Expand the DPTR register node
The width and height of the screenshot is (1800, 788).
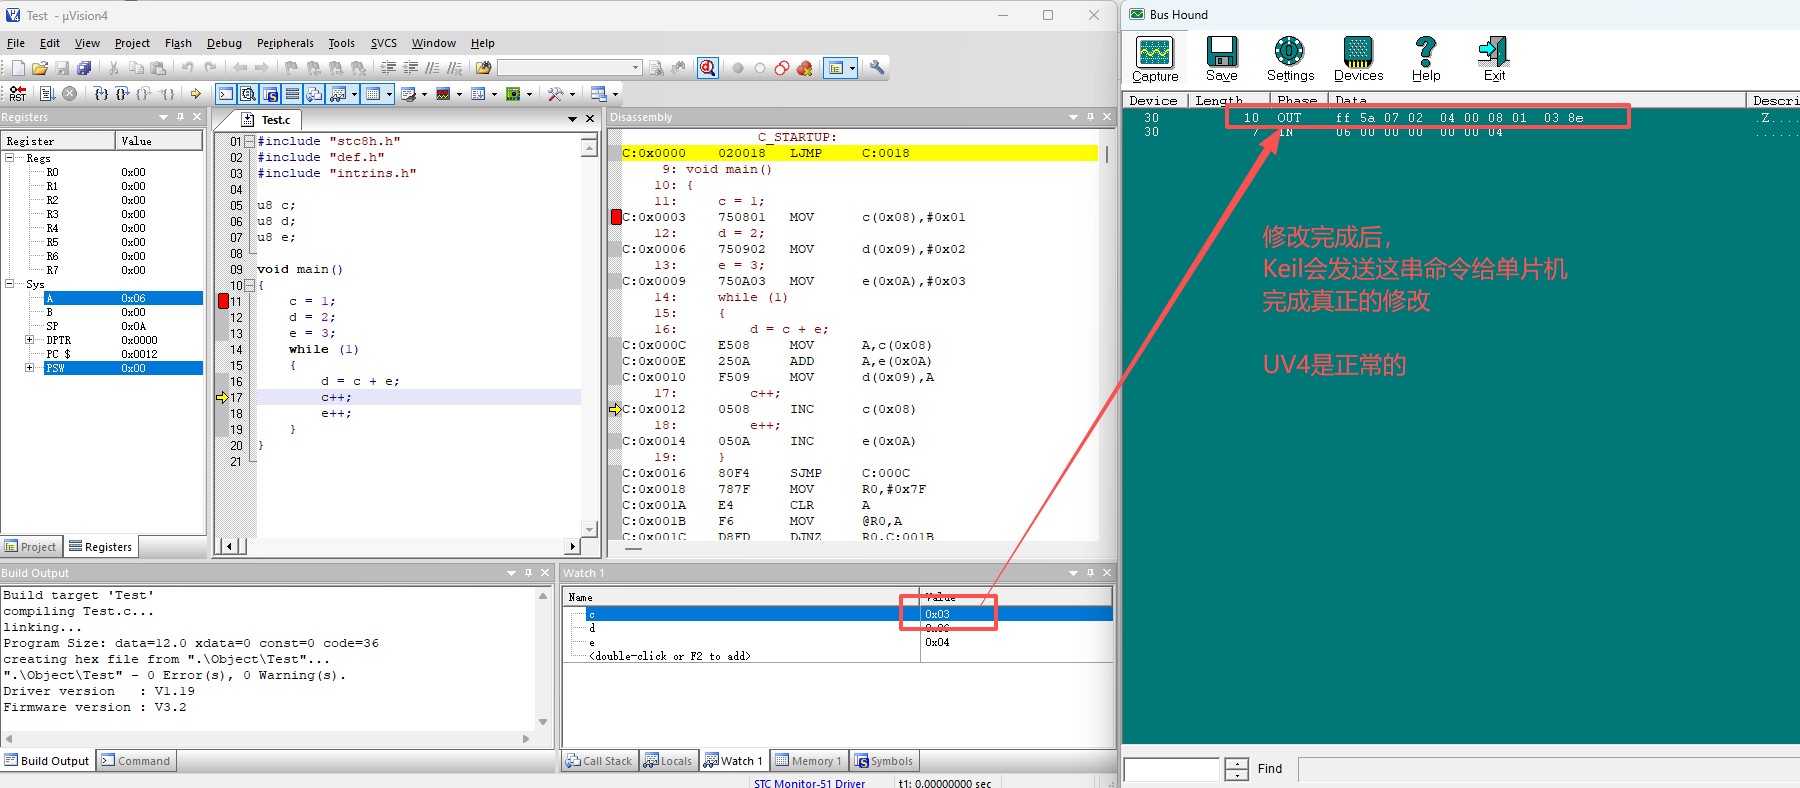pos(29,340)
